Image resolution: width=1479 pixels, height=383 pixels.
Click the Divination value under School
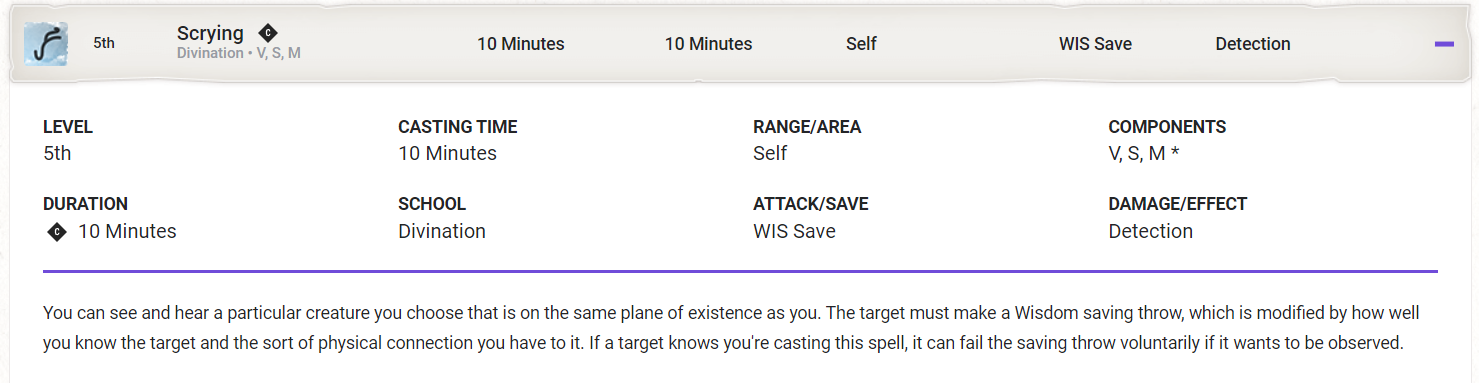pos(442,231)
